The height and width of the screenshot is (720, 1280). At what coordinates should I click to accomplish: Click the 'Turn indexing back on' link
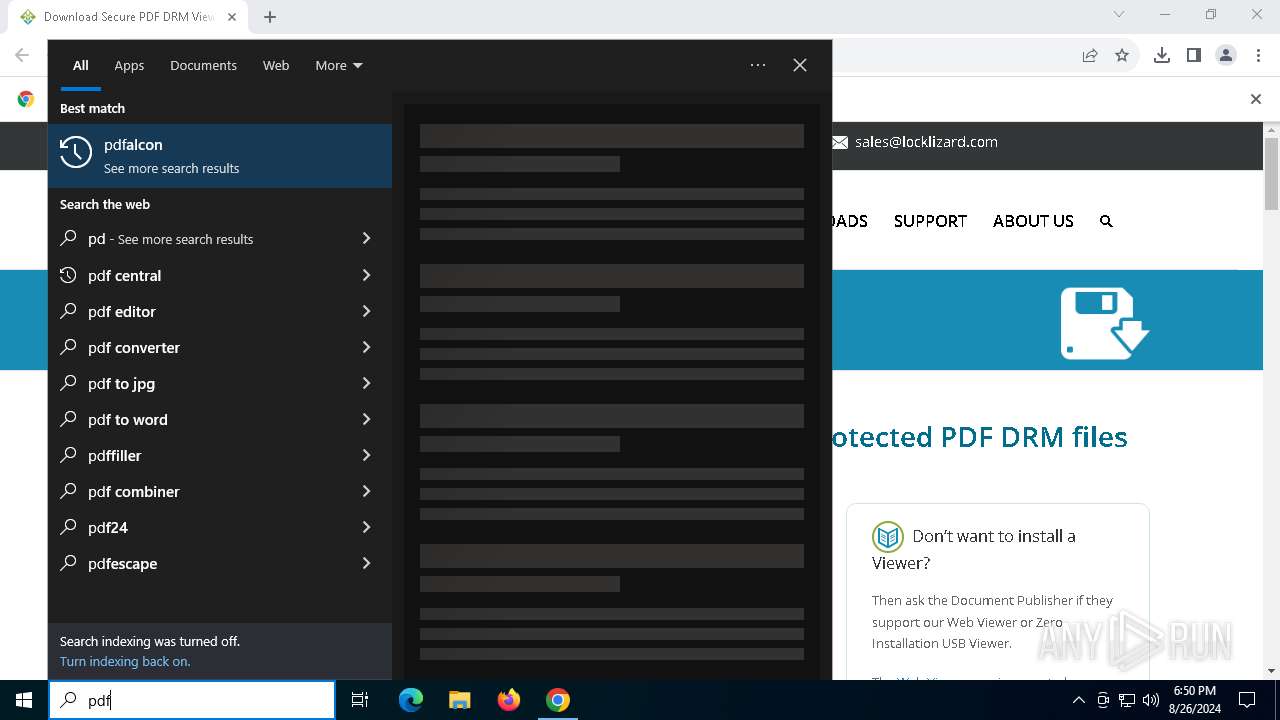click(125, 661)
